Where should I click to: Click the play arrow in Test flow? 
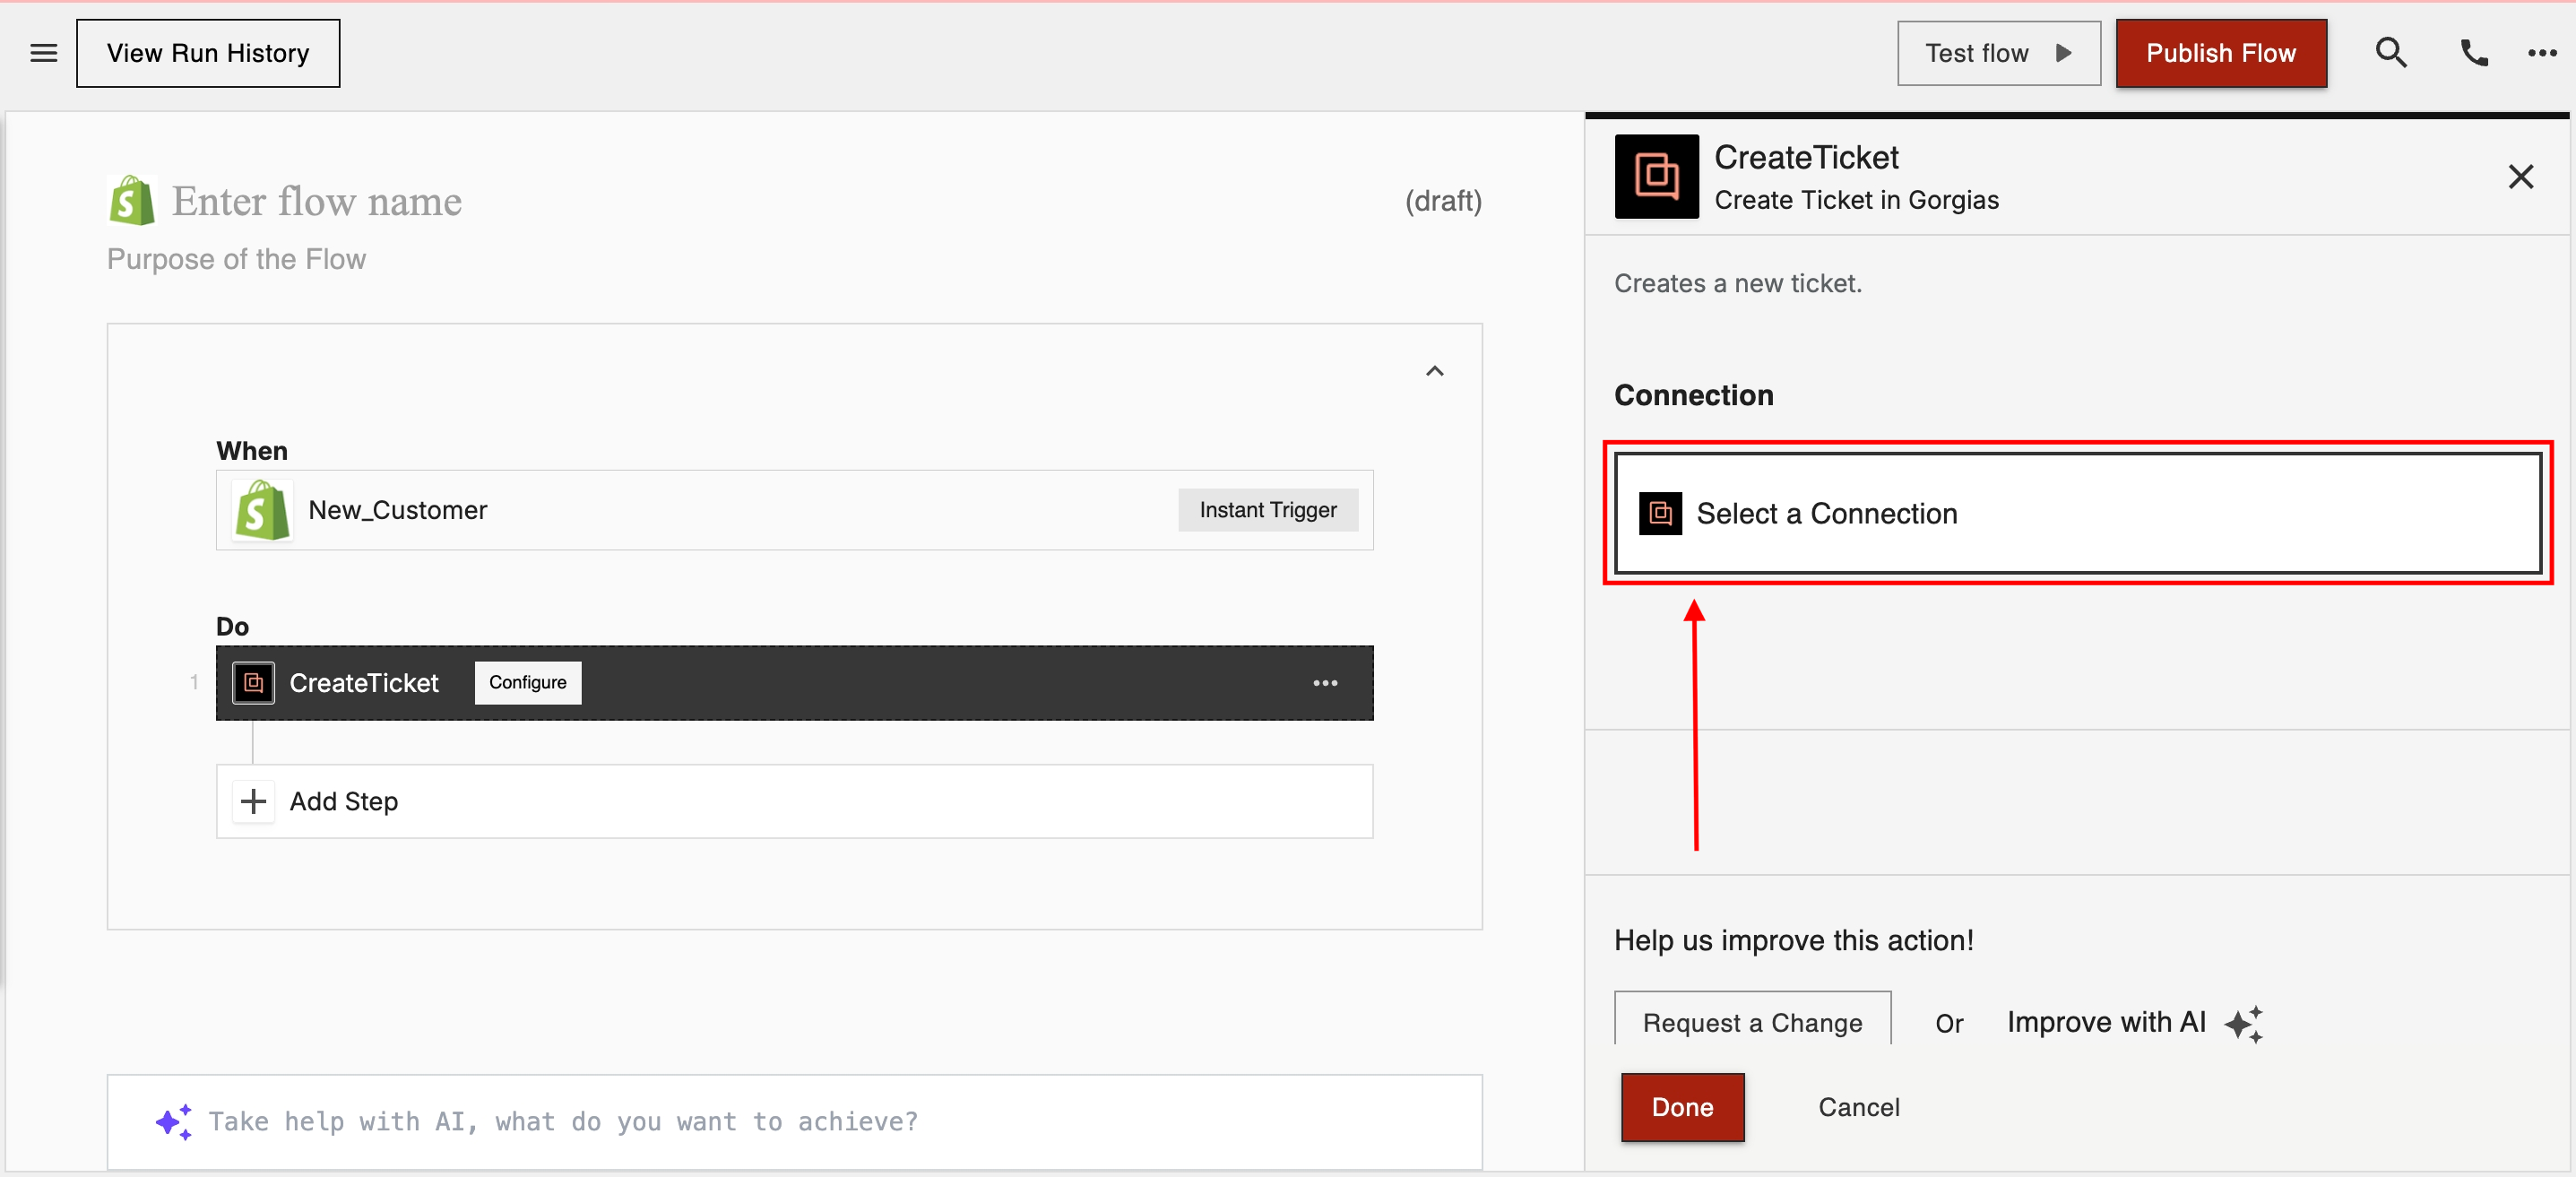pyautogui.click(x=2063, y=53)
